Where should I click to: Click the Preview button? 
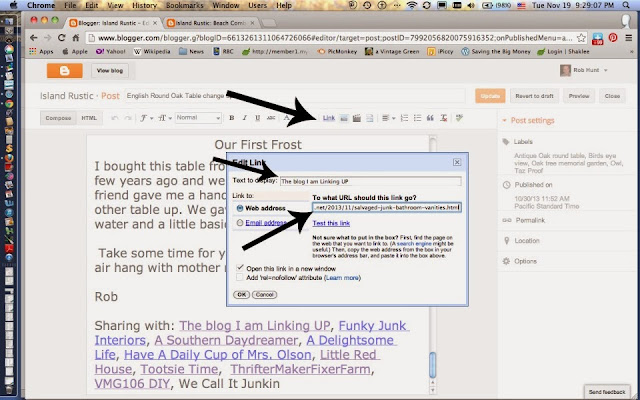[x=579, y=96]
